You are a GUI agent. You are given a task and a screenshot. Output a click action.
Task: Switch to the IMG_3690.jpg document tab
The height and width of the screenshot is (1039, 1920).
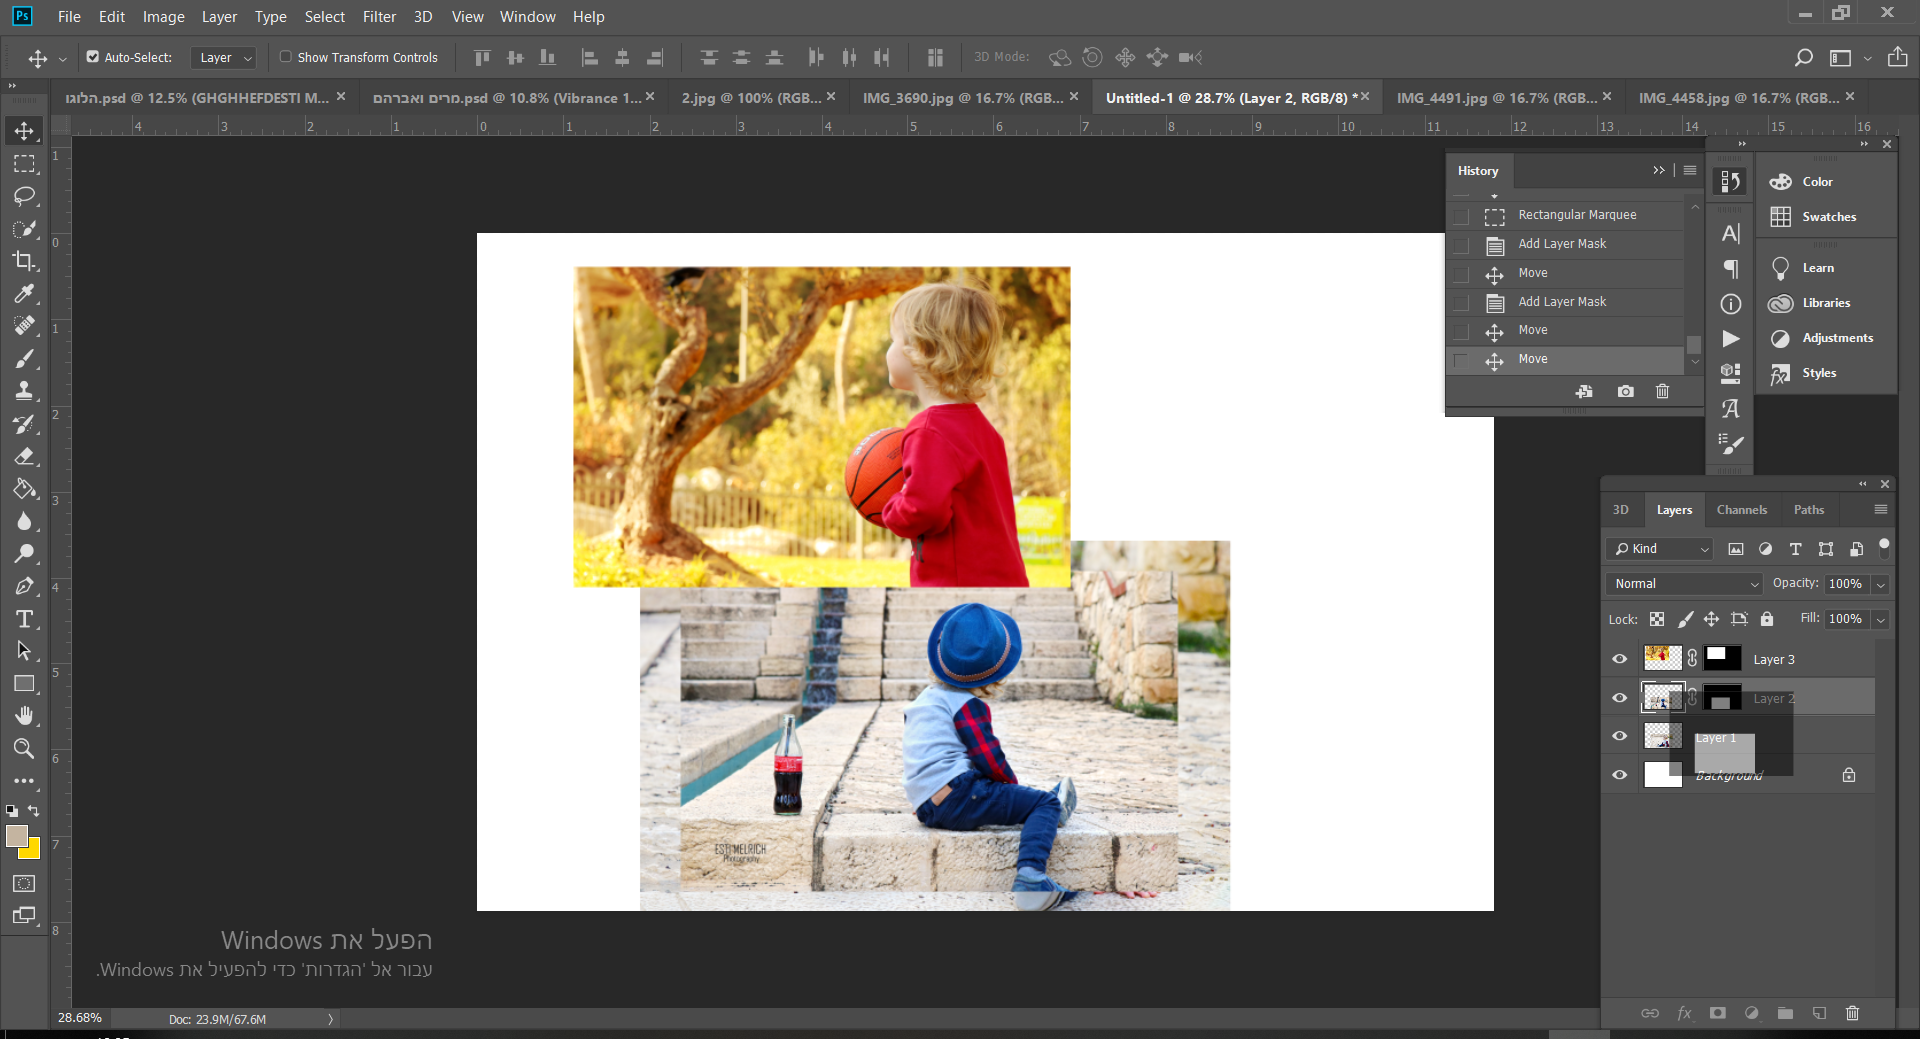point(963,98)
